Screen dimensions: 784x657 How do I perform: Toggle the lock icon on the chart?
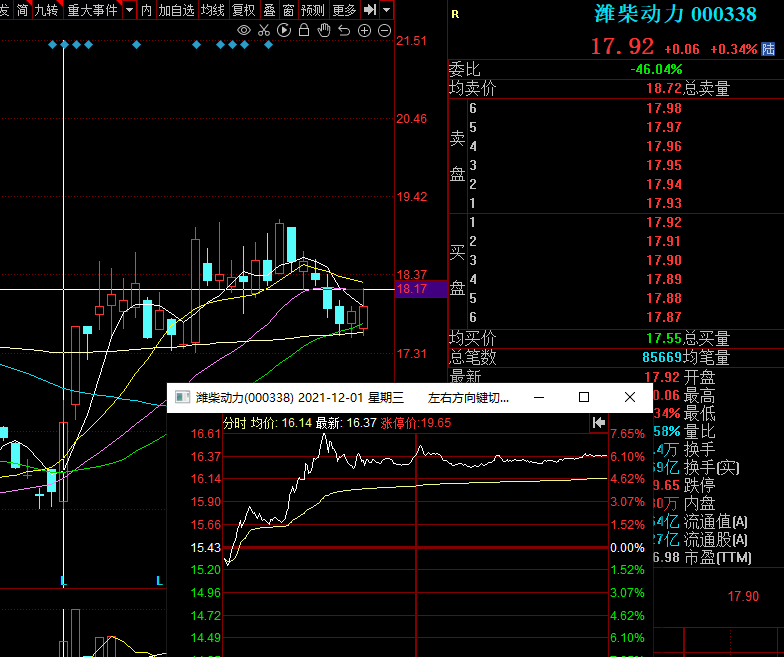click(304, 30)
